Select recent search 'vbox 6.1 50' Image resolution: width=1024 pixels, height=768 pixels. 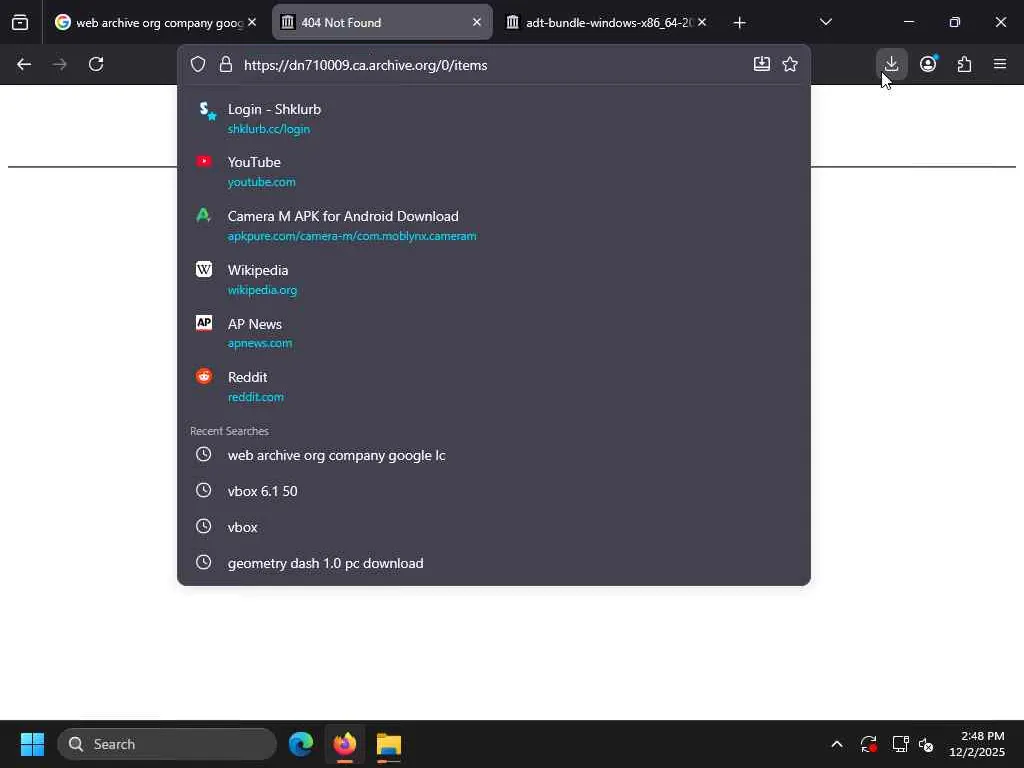[x=494, y=491]
